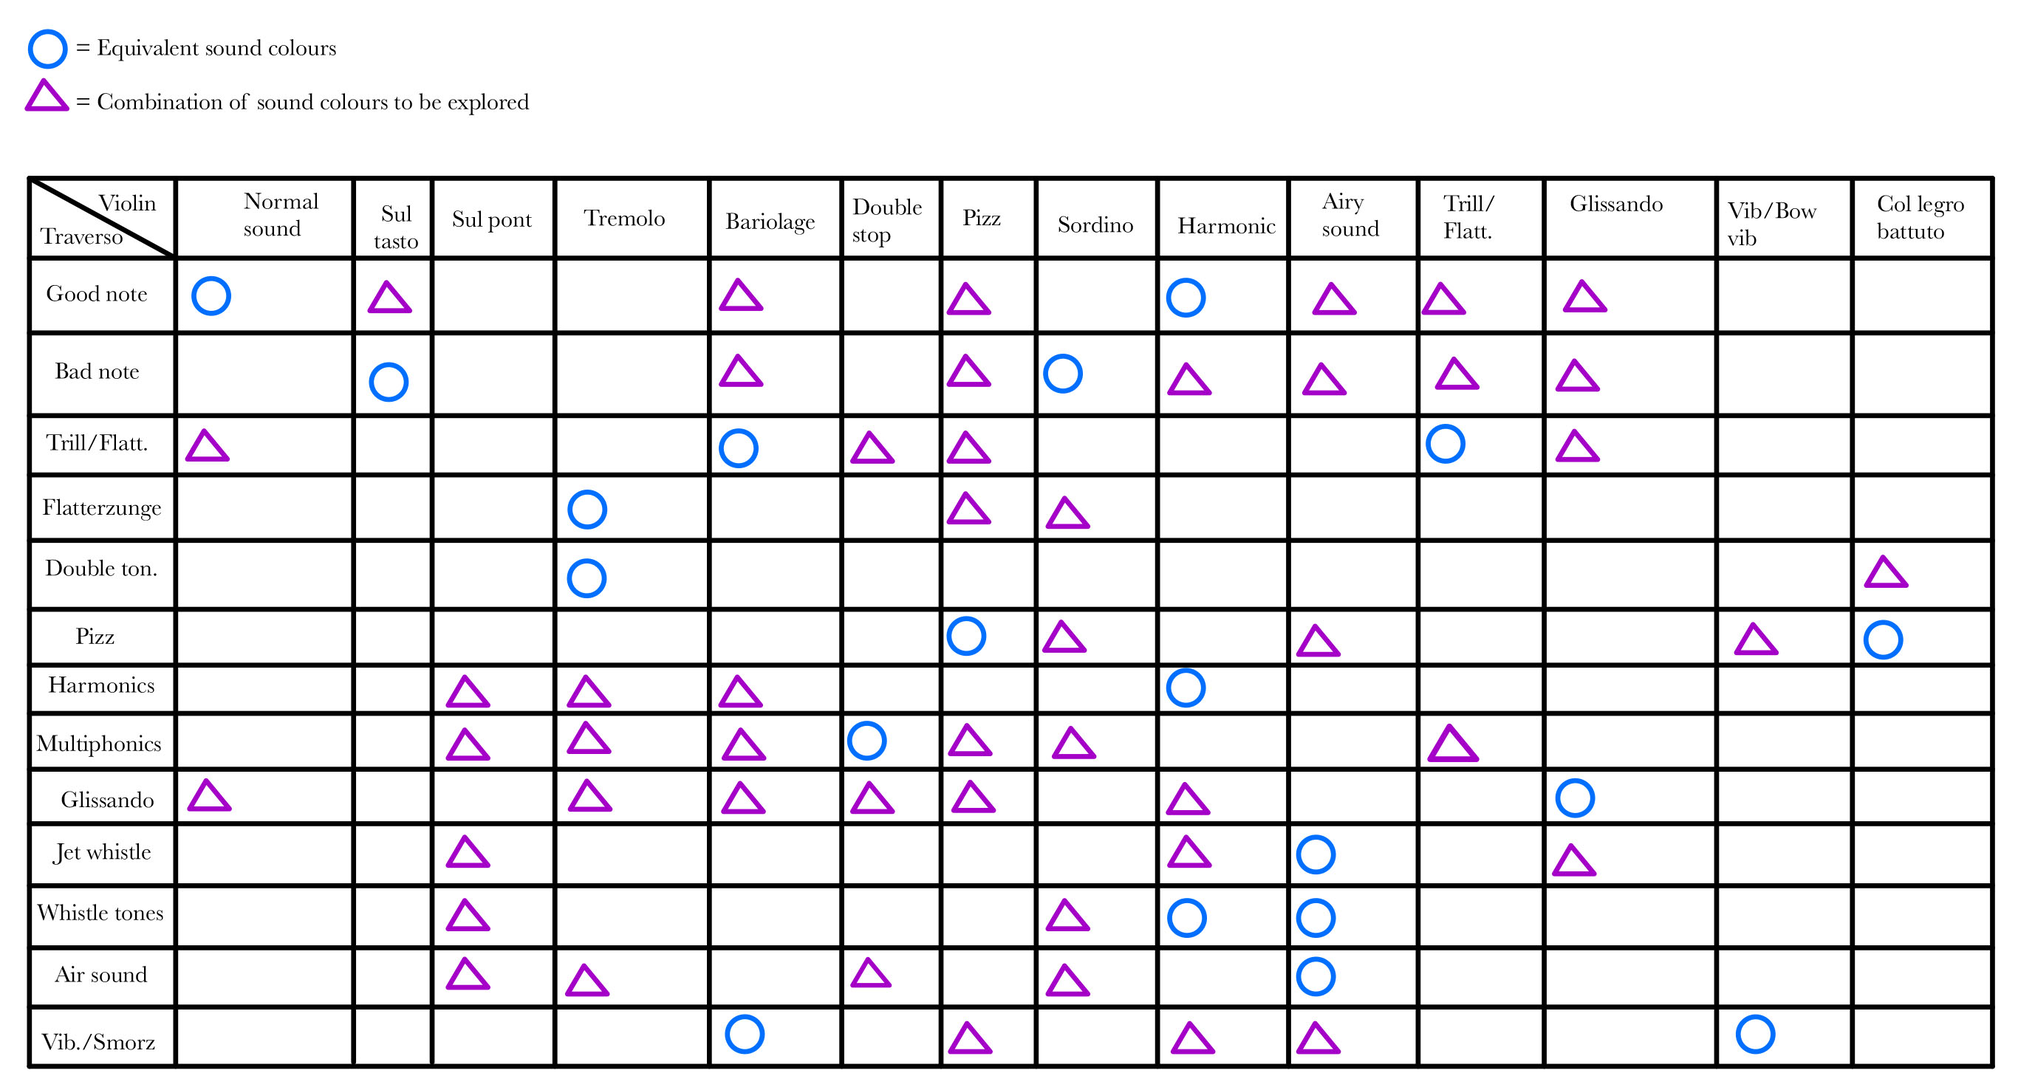Click the triangle in Trill/Flatt. row under Normal sound
Image resolution: width=2018 pixels, height=1090 pixels.
207,447
